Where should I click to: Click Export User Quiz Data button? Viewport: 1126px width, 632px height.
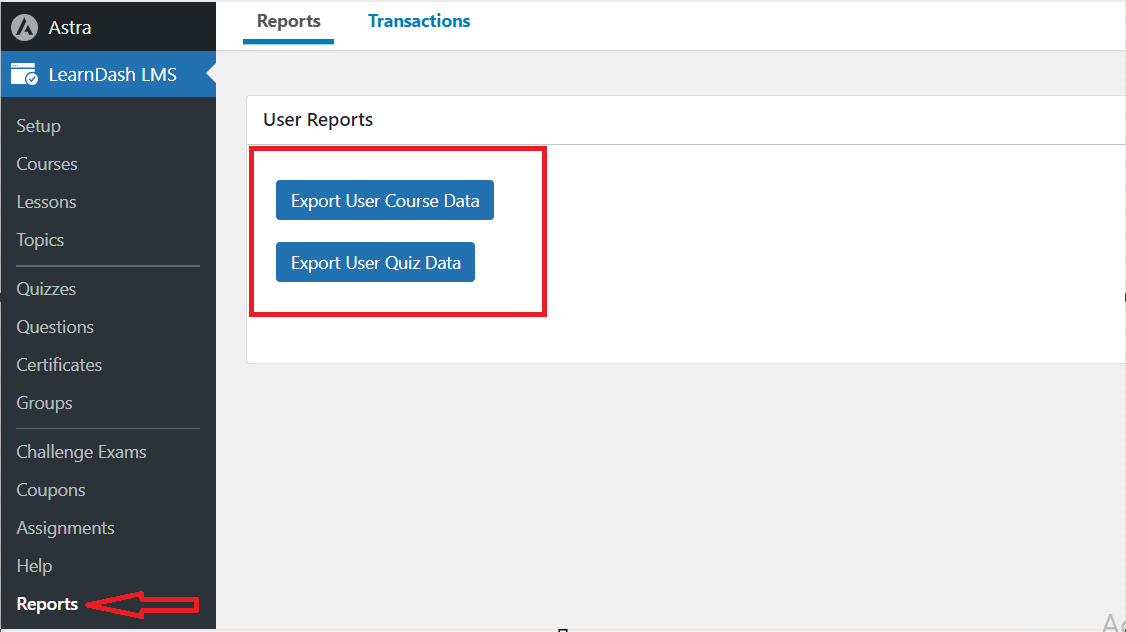click(x=376, y=262)
